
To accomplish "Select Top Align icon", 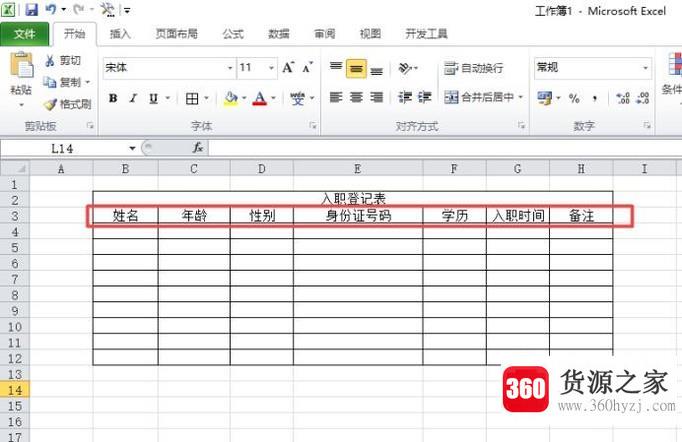I will point(336,67).
